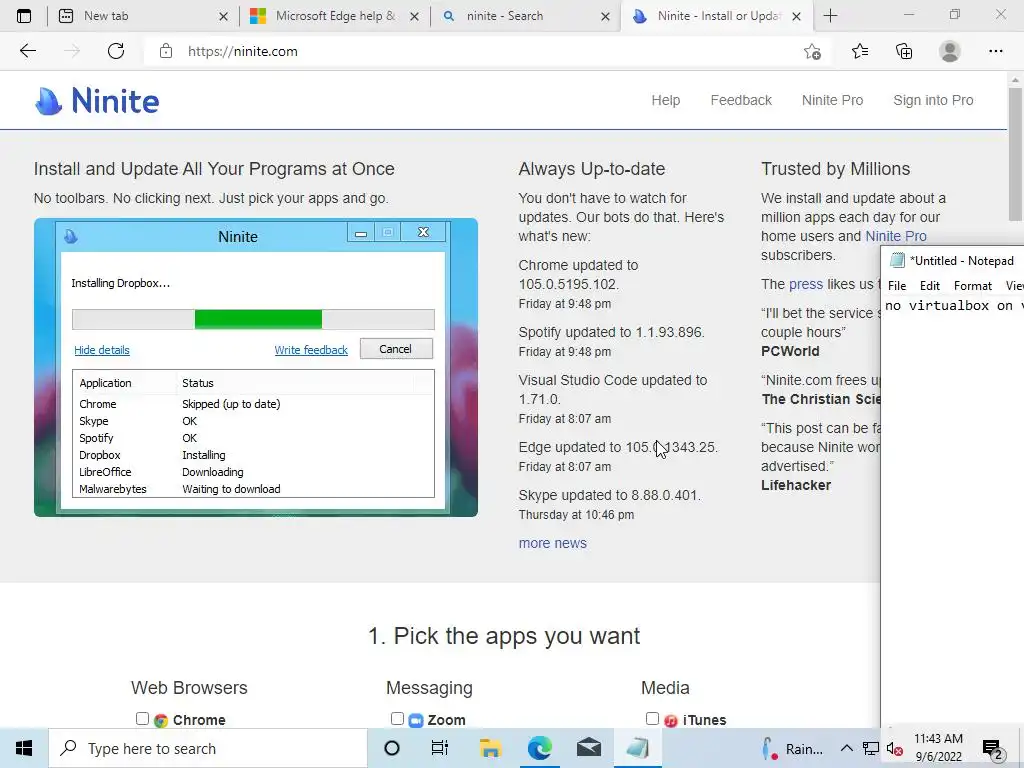
Task: Show hidden system tray icons
Action: click(846, 748)
